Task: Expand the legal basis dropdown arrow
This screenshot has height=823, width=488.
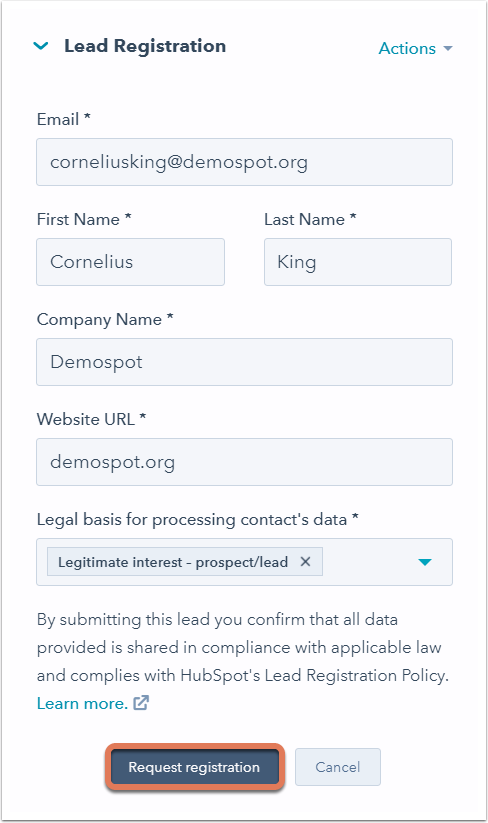Action: point(425,562)
